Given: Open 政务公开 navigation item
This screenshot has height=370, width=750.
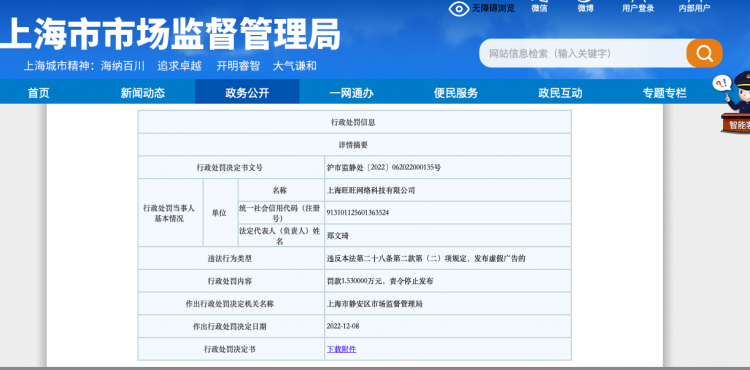Looking at the screenshot, I should tap(247, 92).
